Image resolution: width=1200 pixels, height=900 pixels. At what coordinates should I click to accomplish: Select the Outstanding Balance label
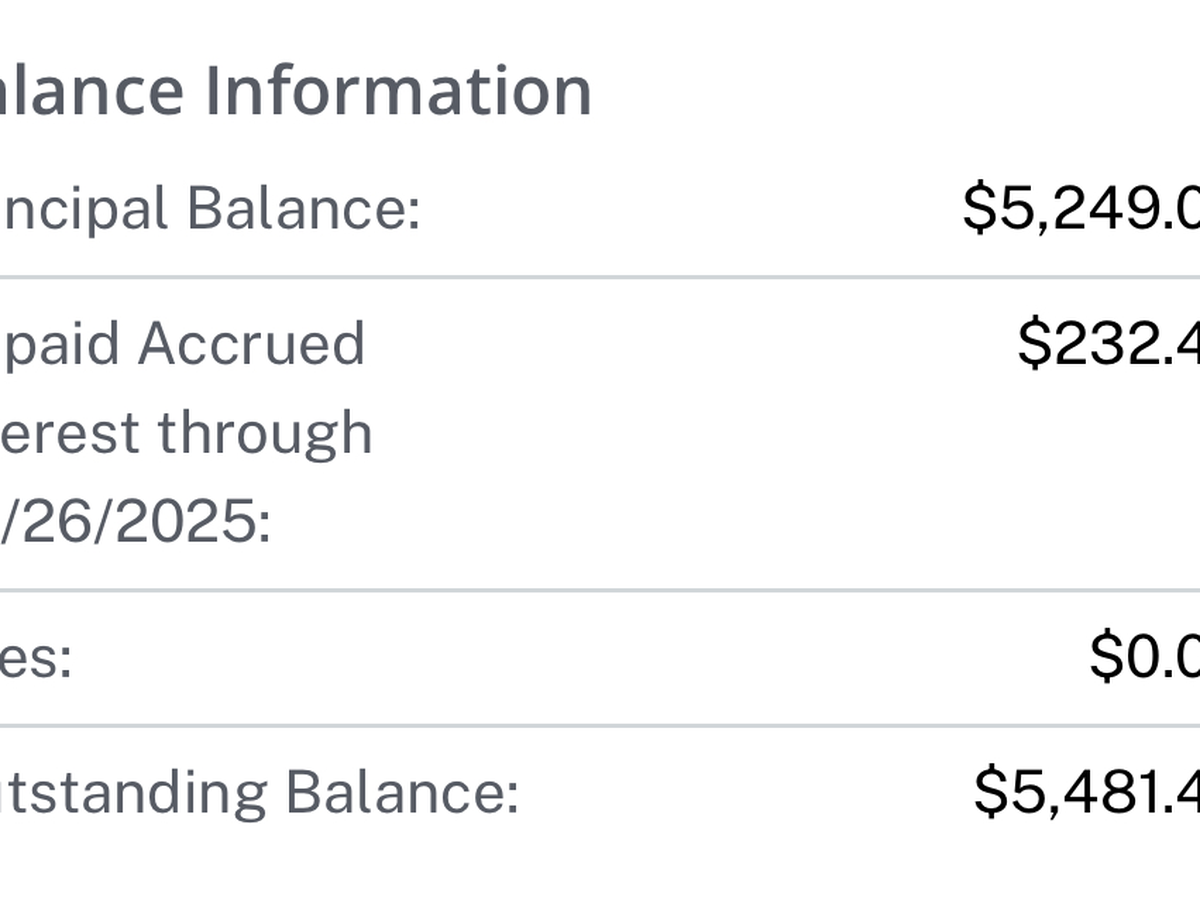tap(259, 792)
